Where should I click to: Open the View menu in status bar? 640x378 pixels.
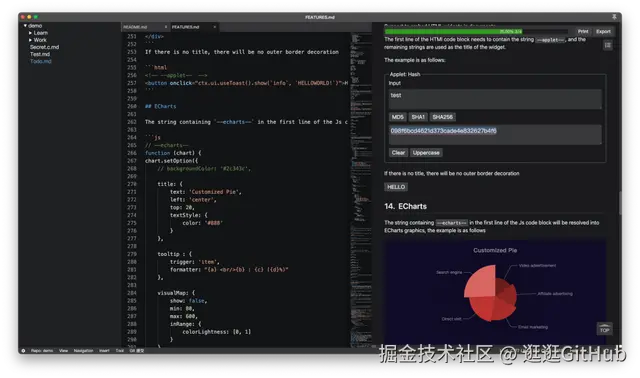click(x=64, y=351)
